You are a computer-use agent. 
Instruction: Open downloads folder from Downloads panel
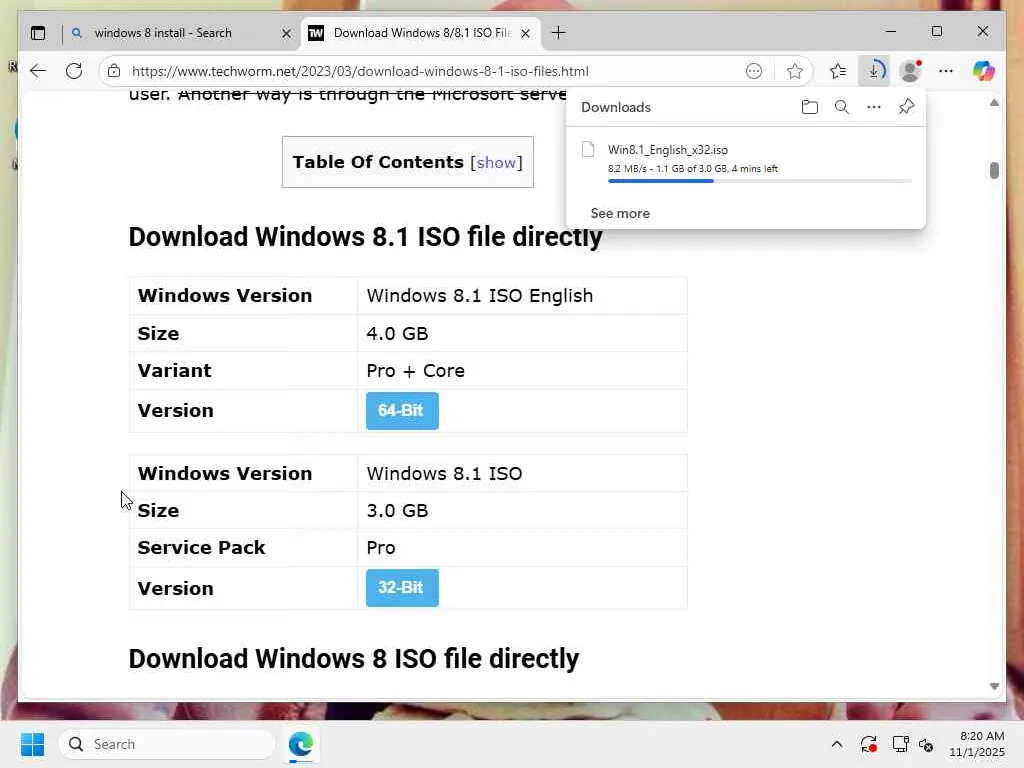point(810,107)
